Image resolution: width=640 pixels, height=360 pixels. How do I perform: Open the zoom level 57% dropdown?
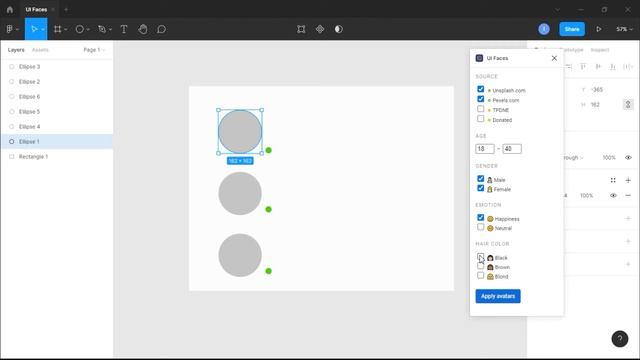624,29
